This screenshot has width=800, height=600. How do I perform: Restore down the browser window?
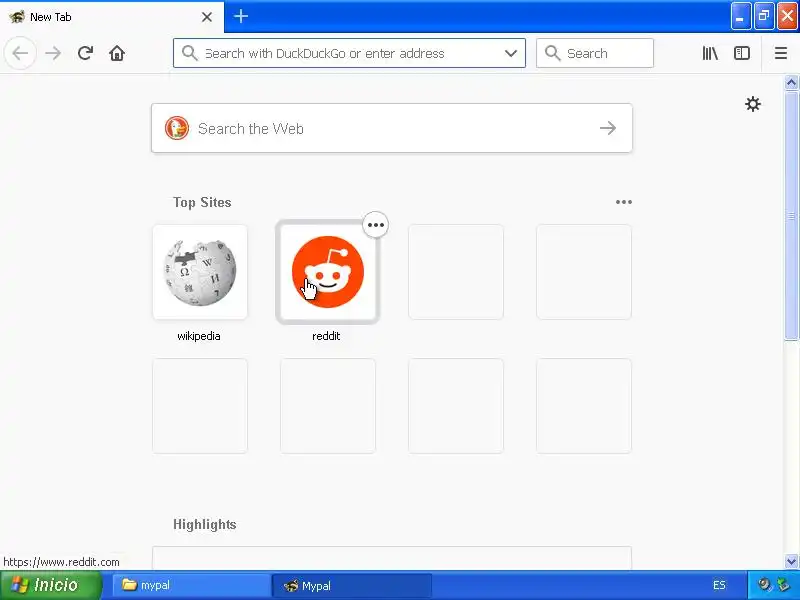click(764, 16)
